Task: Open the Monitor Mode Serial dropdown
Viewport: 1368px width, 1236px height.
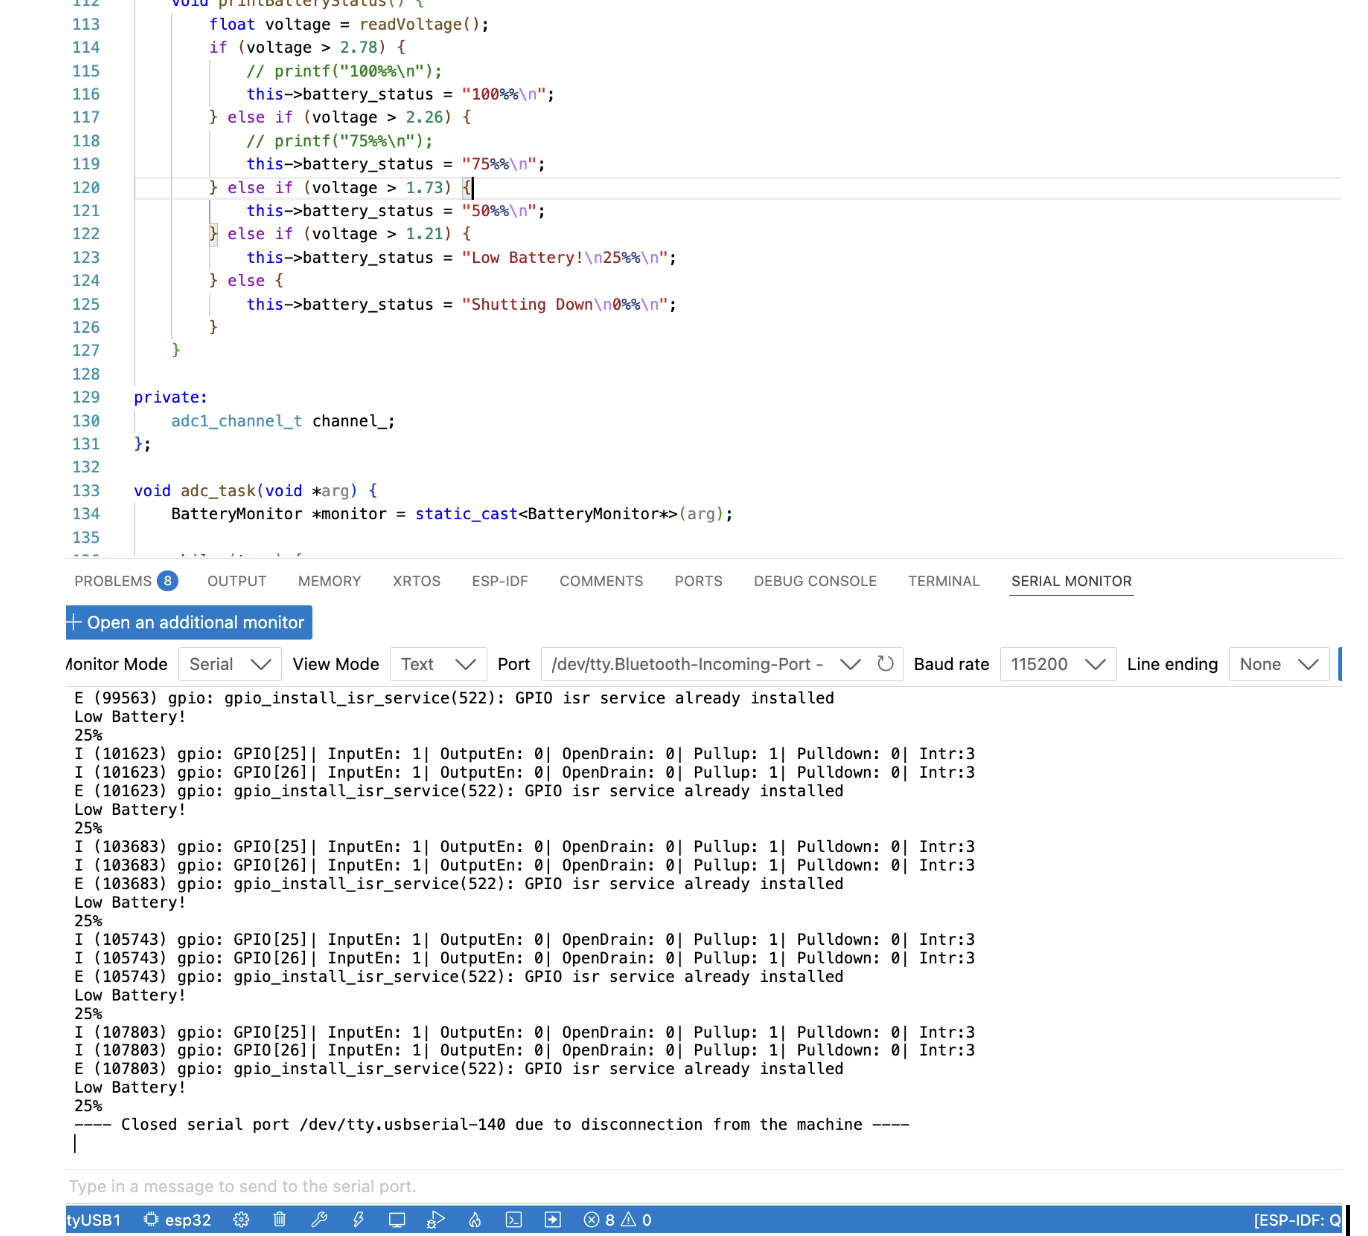Action: (230, 664)
